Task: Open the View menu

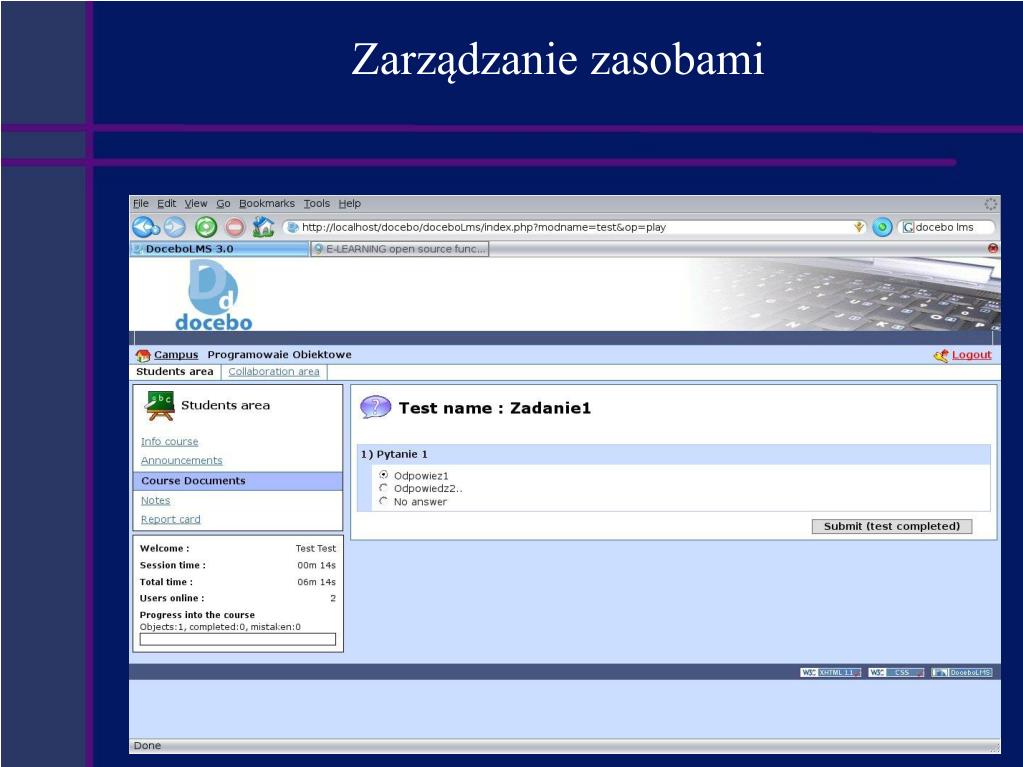Action: pyautogui.click(x=196, y=203)
